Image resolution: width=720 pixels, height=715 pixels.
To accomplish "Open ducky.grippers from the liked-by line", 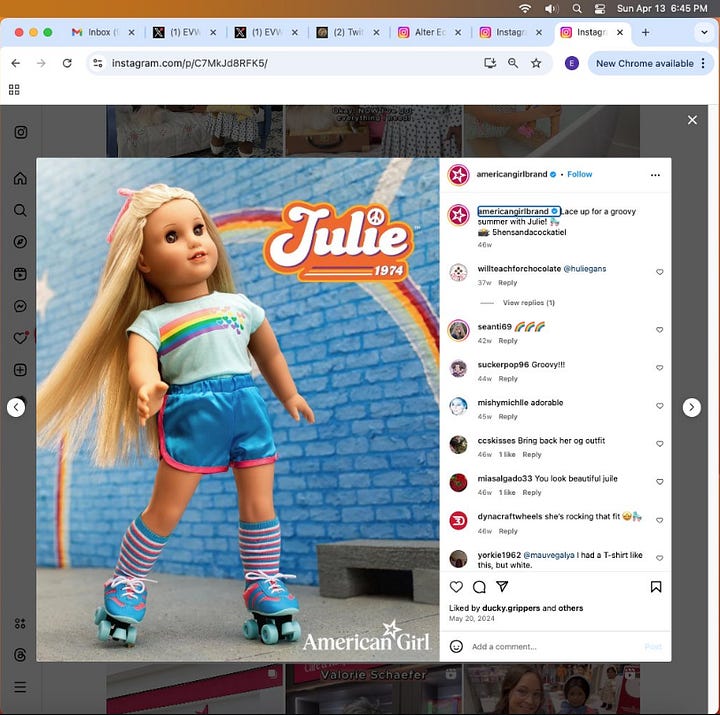I will (x=511, y=608).
